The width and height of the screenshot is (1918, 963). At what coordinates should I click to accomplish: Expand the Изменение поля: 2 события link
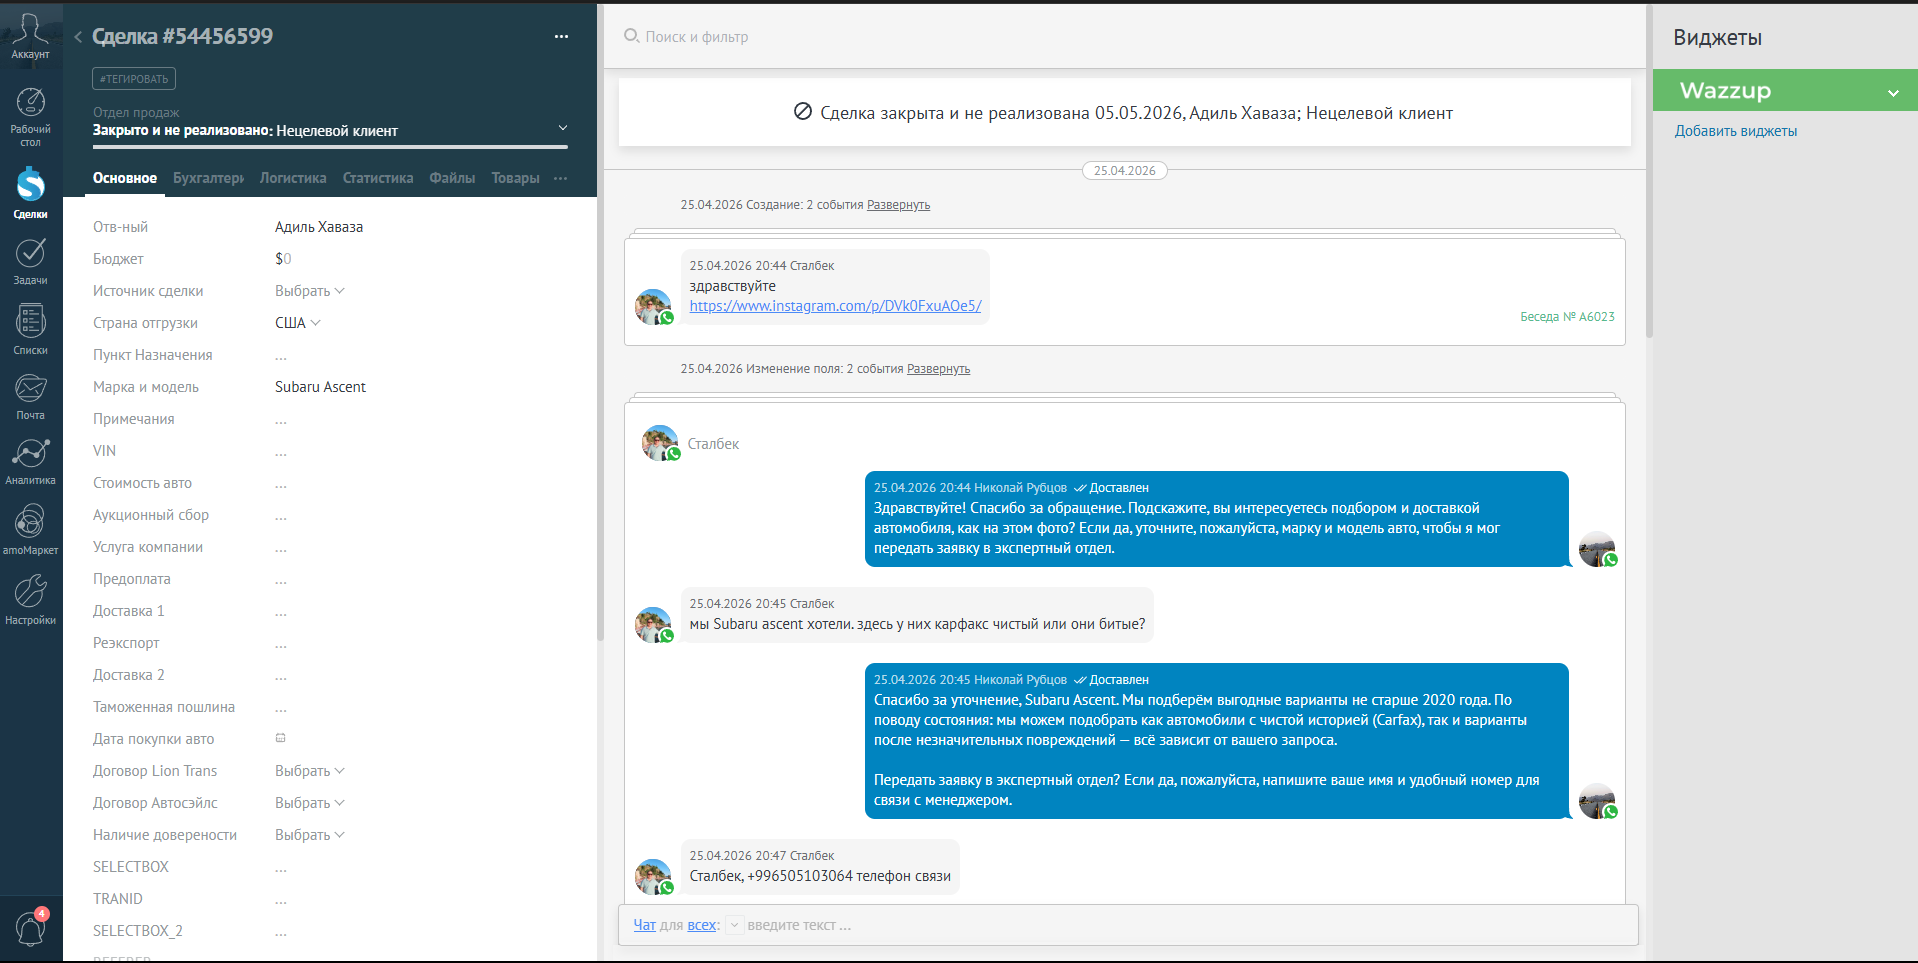938,369
